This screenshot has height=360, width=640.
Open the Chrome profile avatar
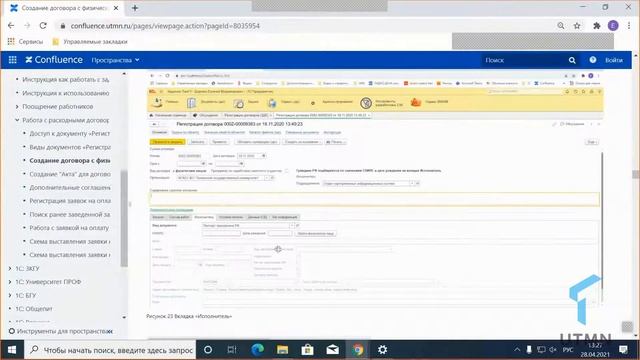pos(613,26)
